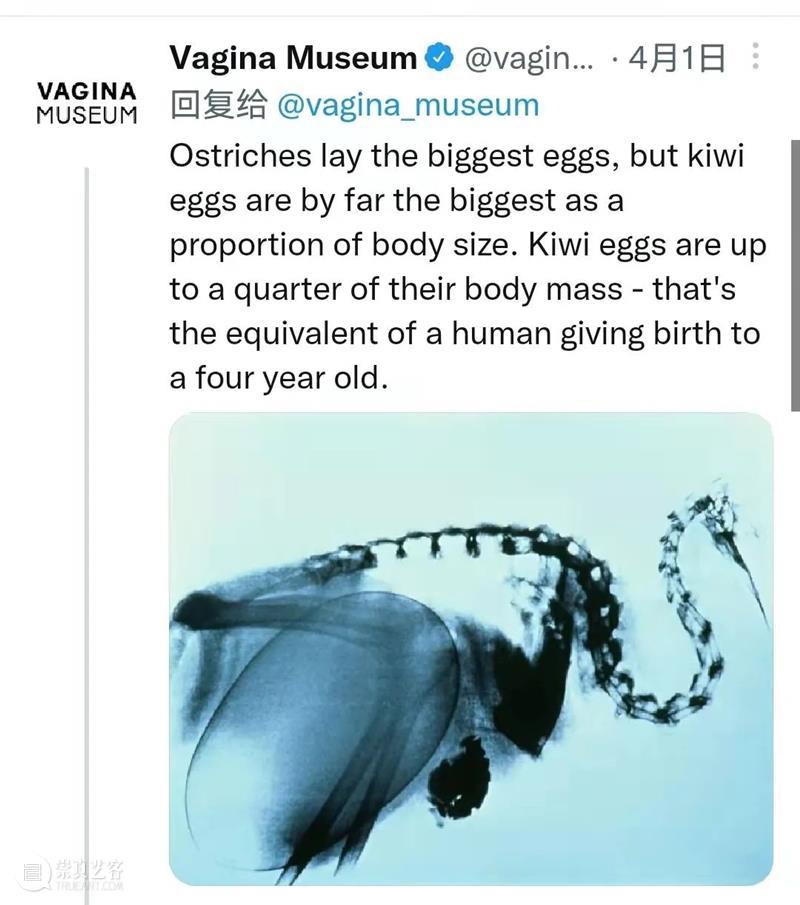Click the tweet text about kiwi eggs

[x=468, y=267]
